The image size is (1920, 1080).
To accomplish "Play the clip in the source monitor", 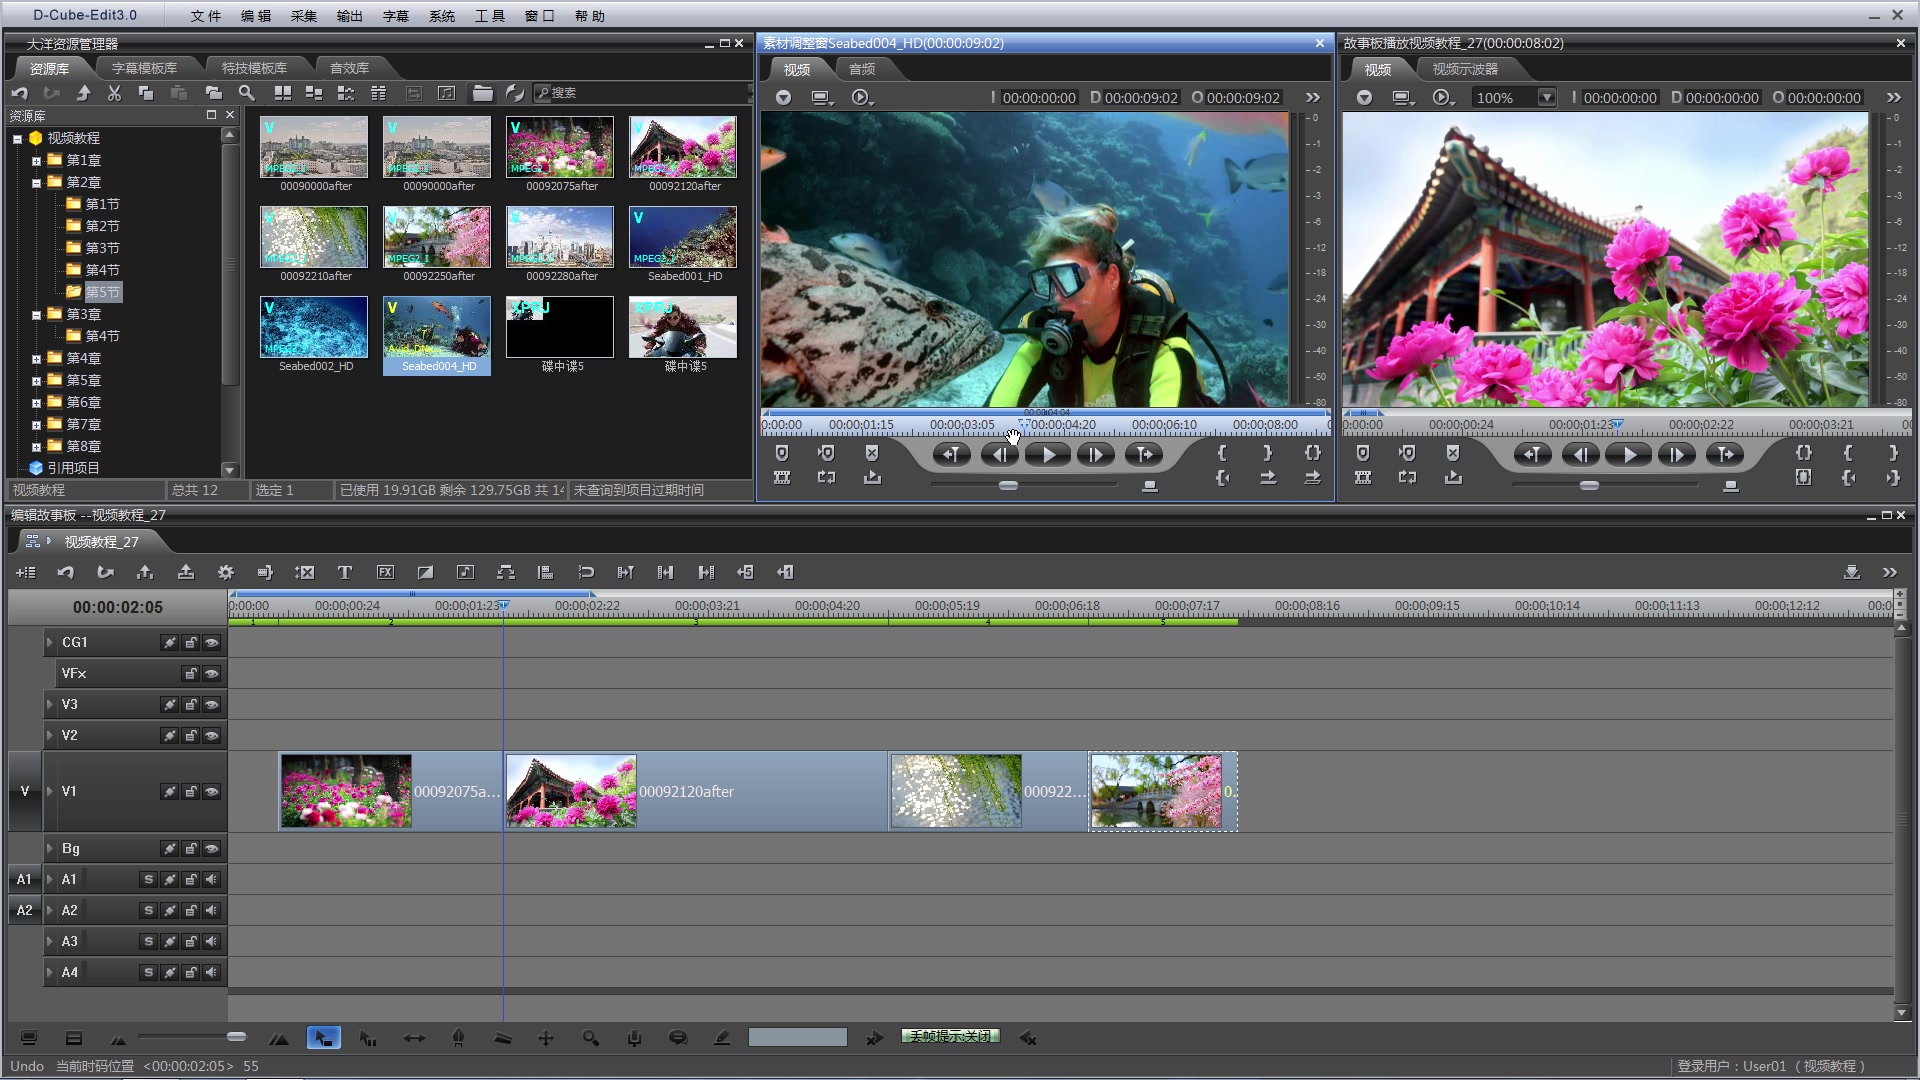I will coord(1048,454).
